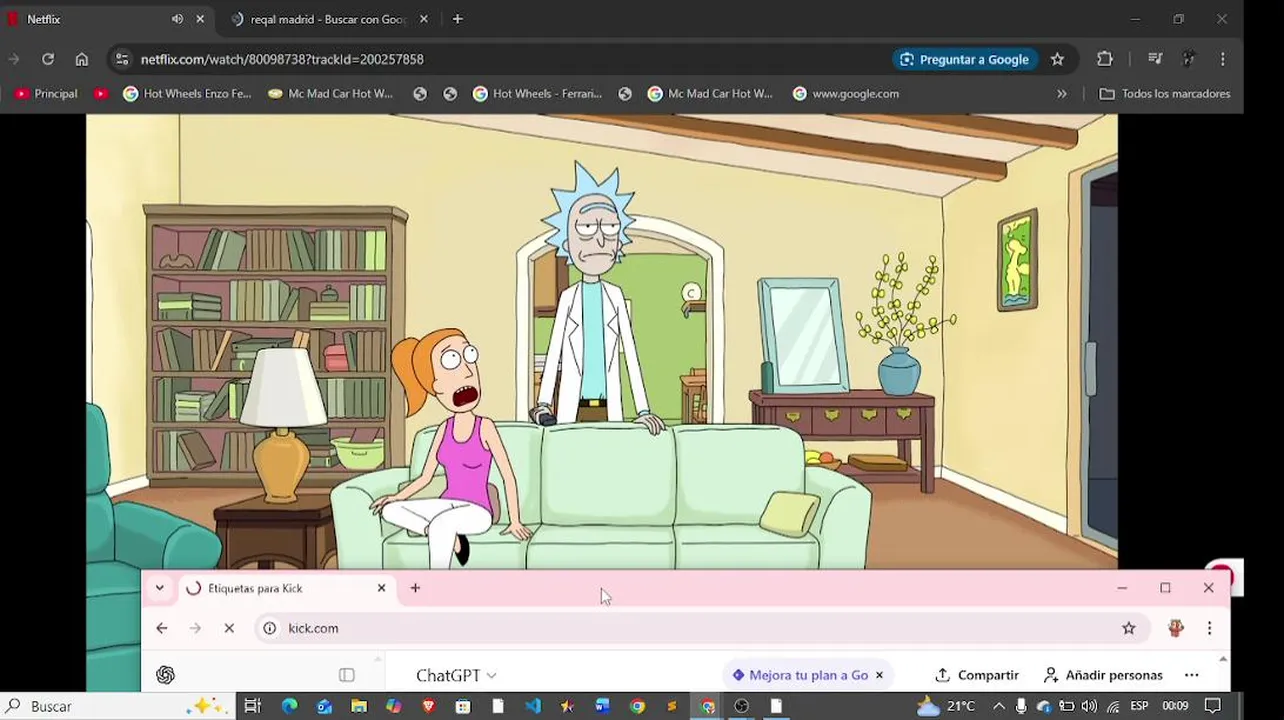The width and height of the screenshot is (1284, 720).
Task: Expand the hidden bookmarks chevron
Action: 1062,94
